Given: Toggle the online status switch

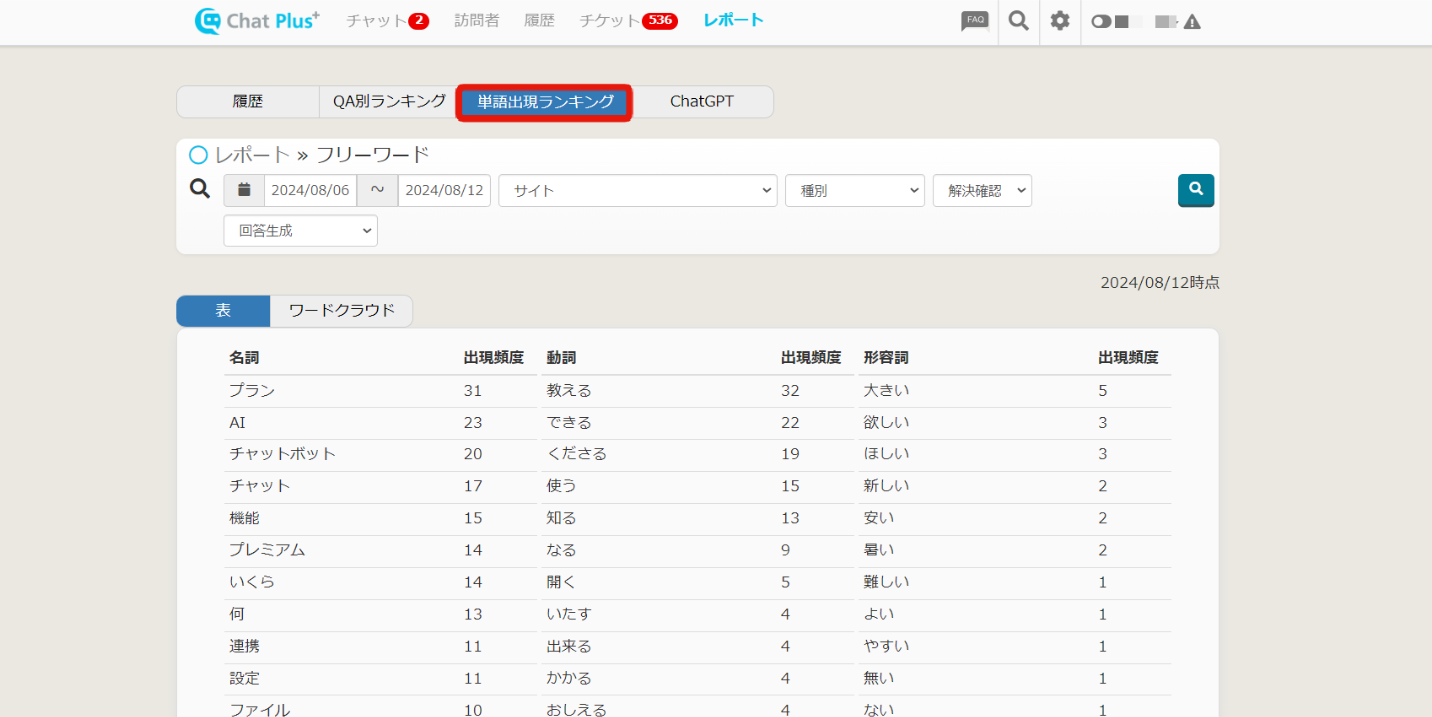Looking at the screenshot, I should pos(1101,22).
